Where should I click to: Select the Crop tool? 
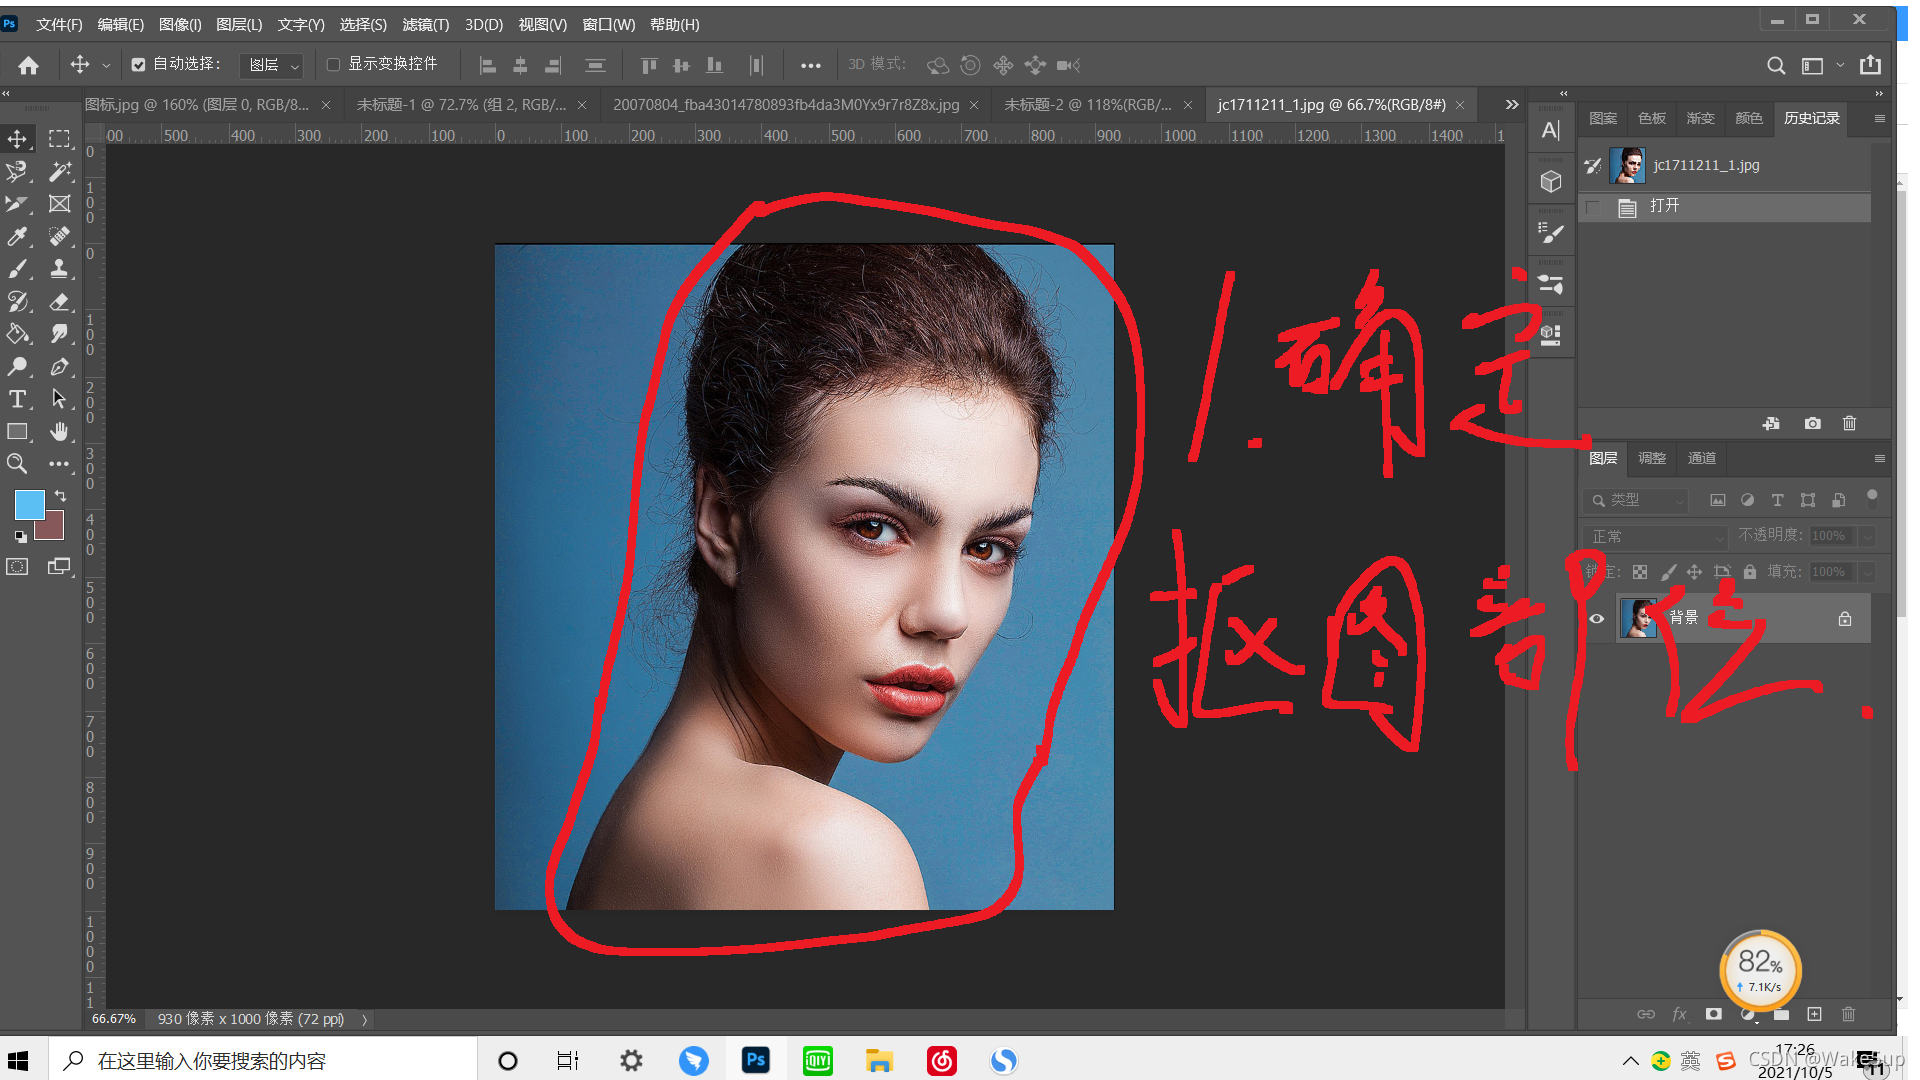tap(17, 204)
